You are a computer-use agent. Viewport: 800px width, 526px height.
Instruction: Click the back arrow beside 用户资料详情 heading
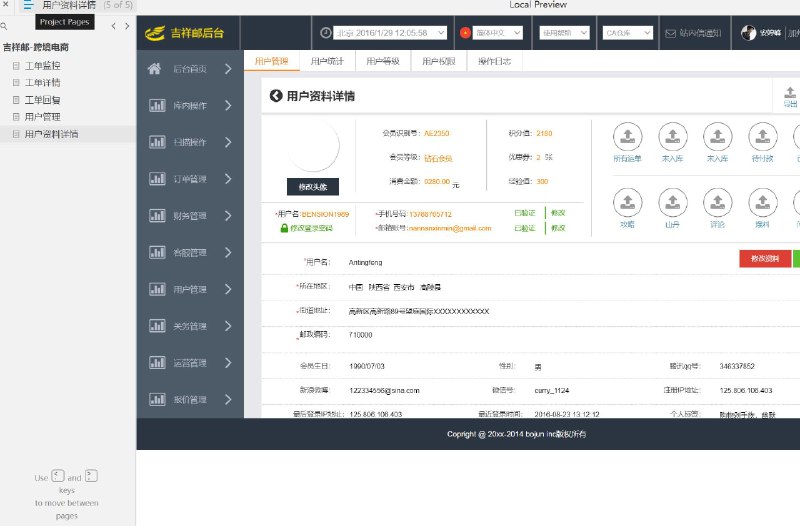(276, 95)
